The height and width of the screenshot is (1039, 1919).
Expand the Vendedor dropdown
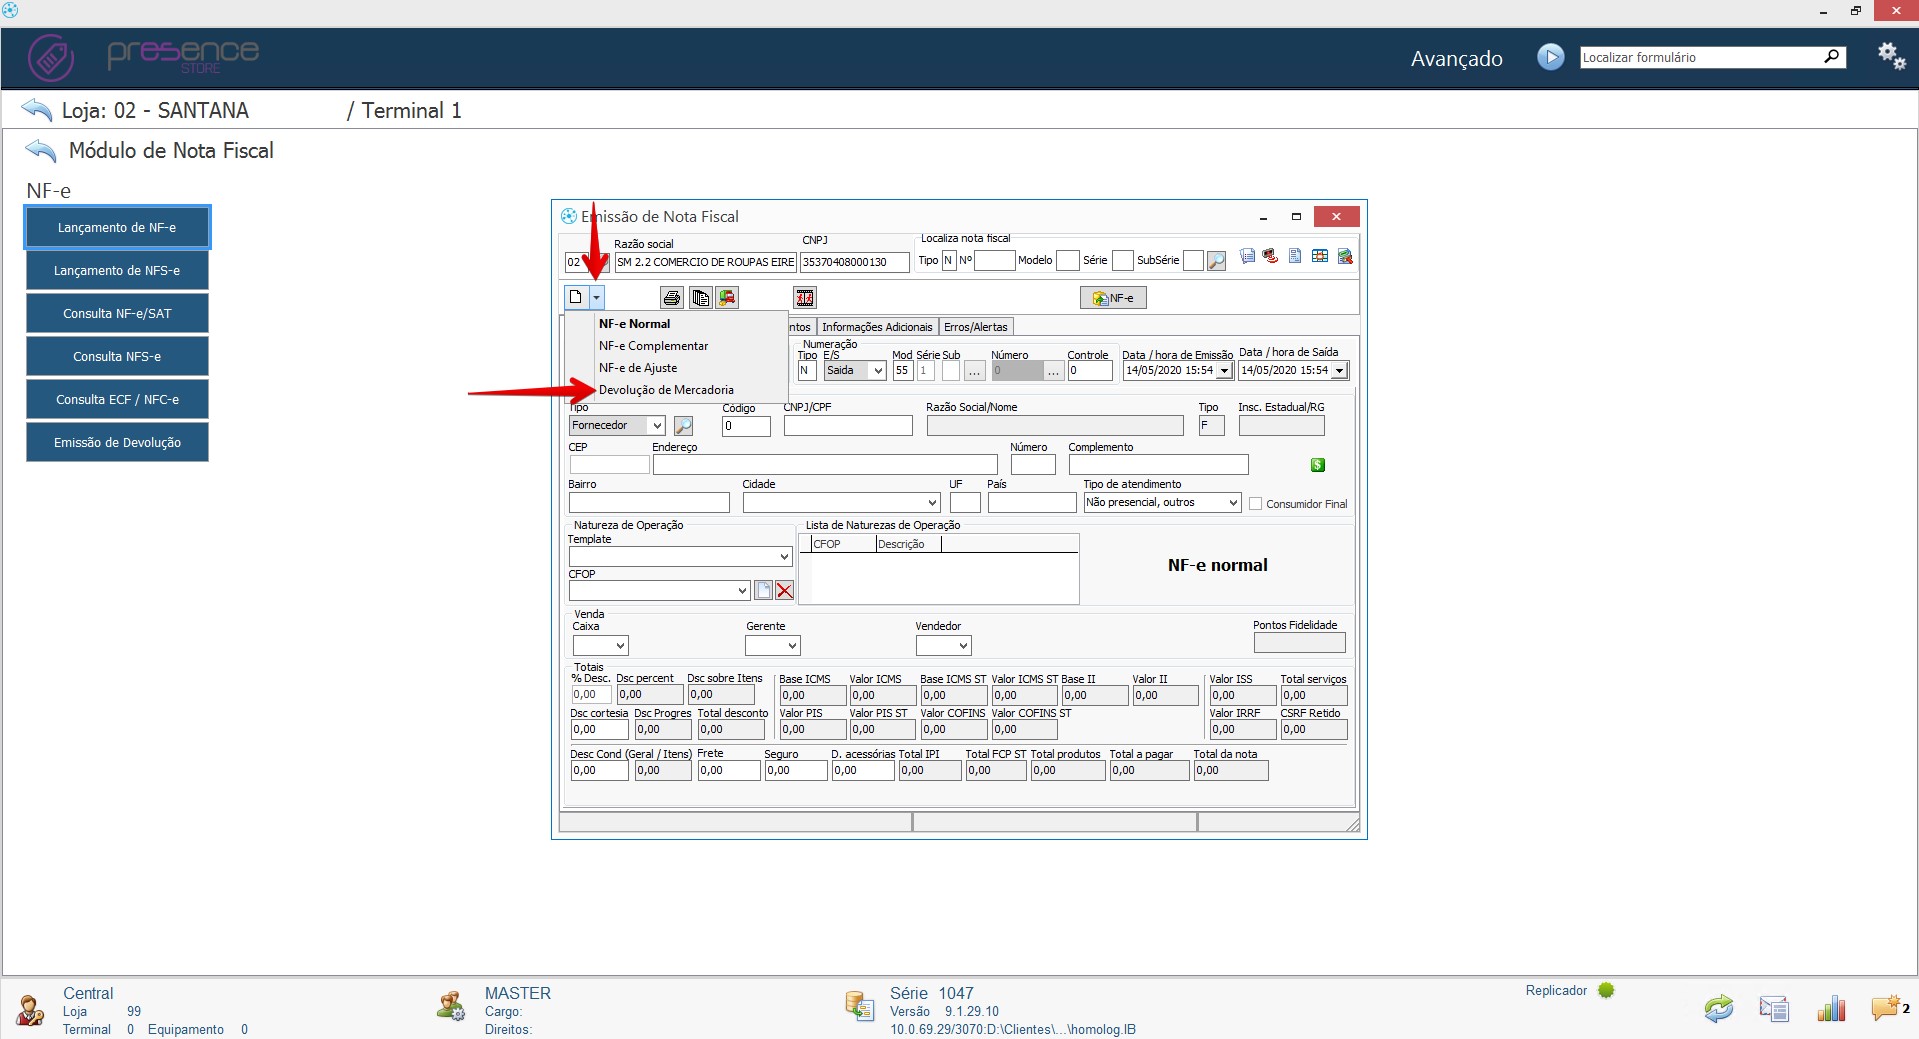pyautogui.click(x=963, y=646)
